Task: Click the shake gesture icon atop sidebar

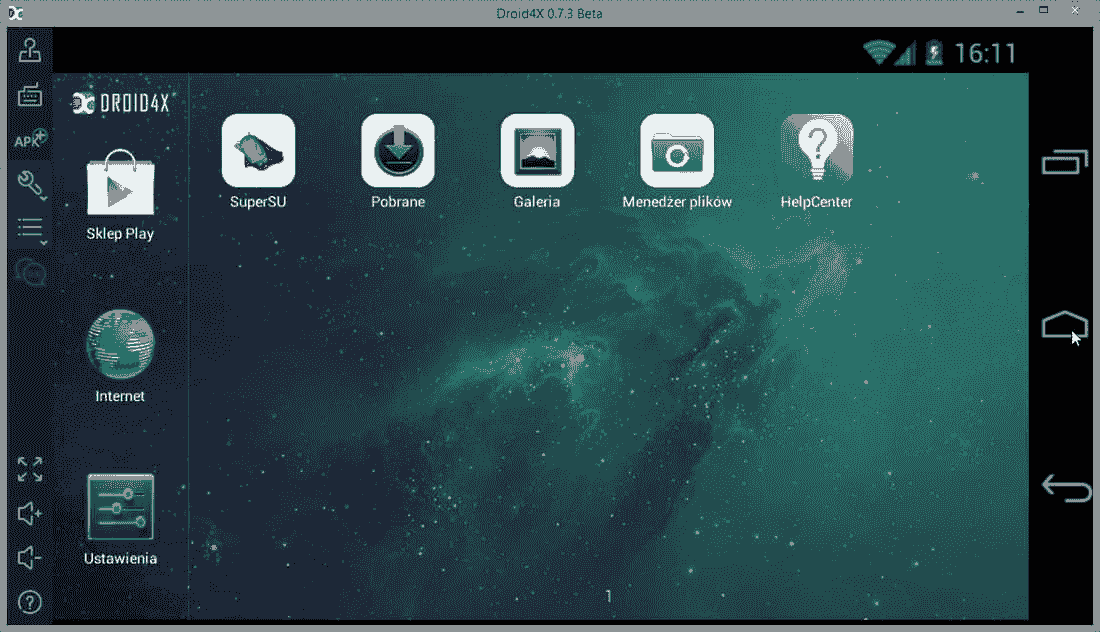Action: pos(28,48)
